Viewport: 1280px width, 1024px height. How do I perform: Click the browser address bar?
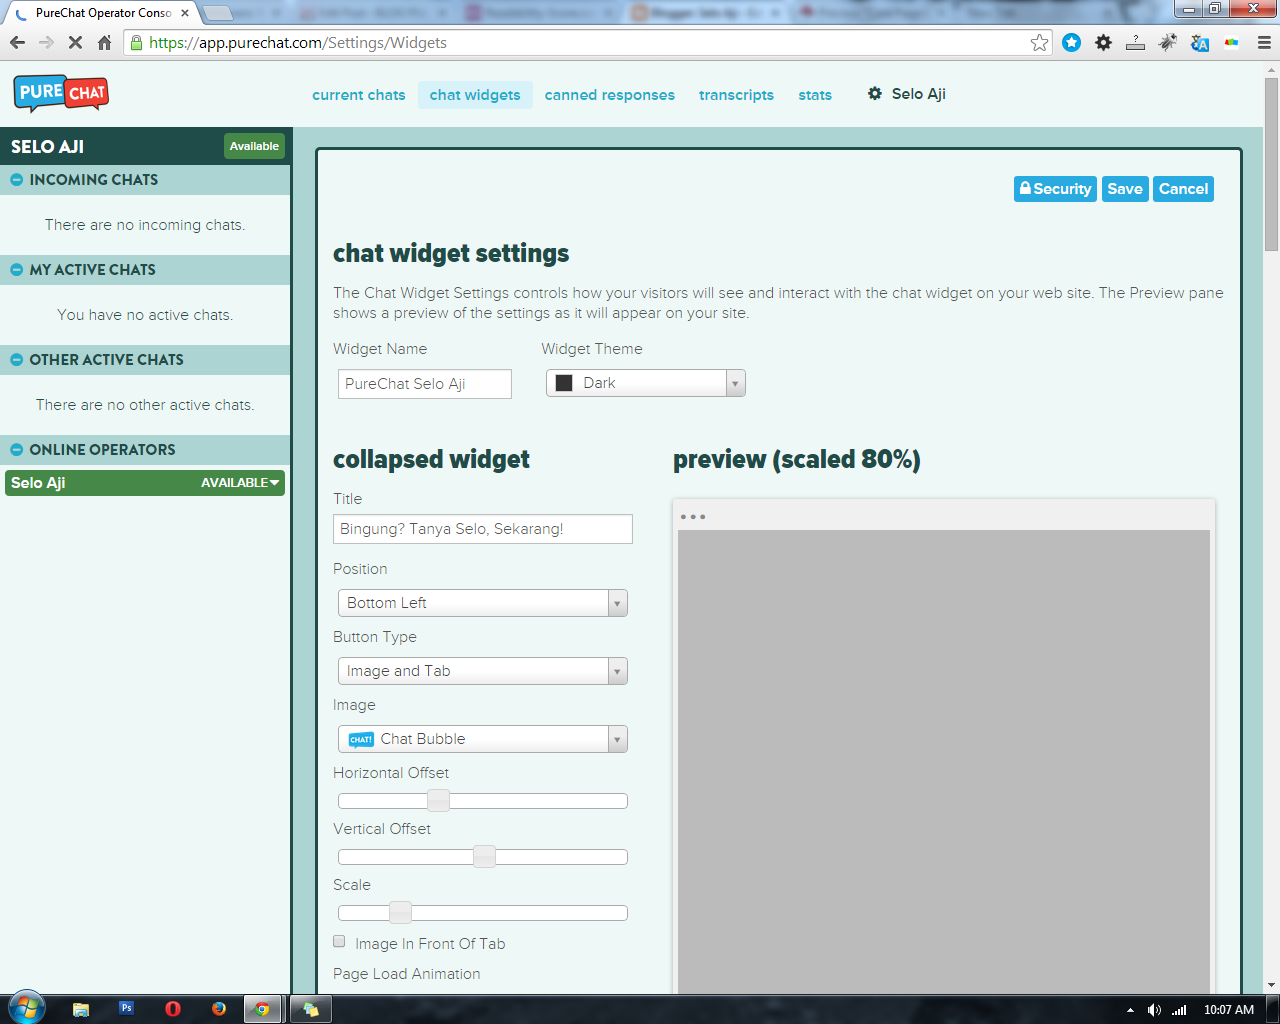point(588,43)
